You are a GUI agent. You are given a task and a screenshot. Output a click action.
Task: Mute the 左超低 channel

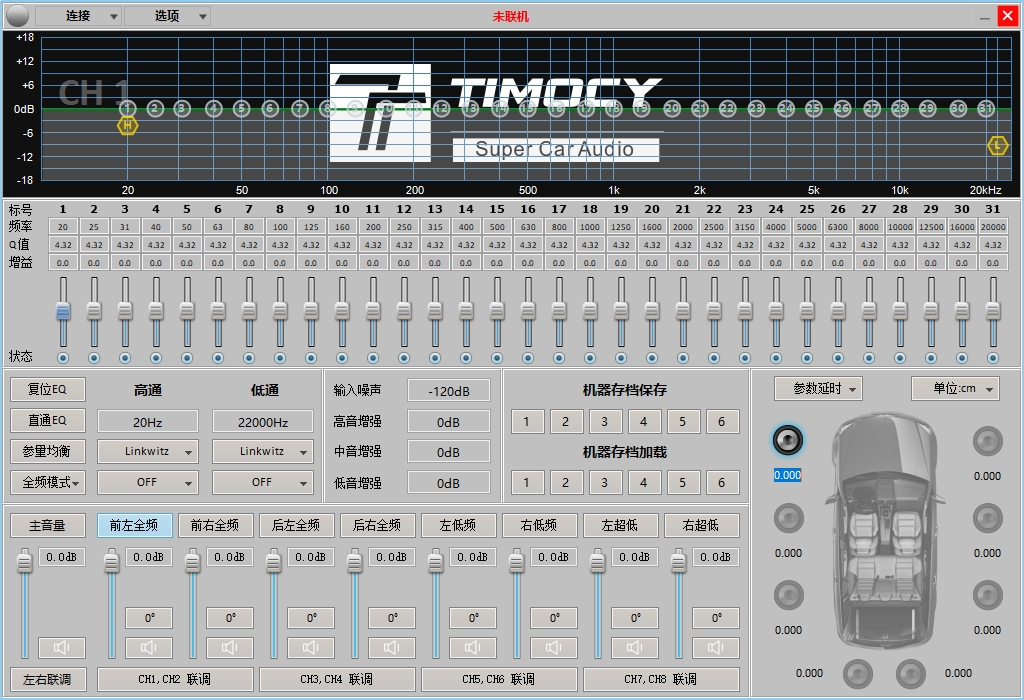coord(635,647)
